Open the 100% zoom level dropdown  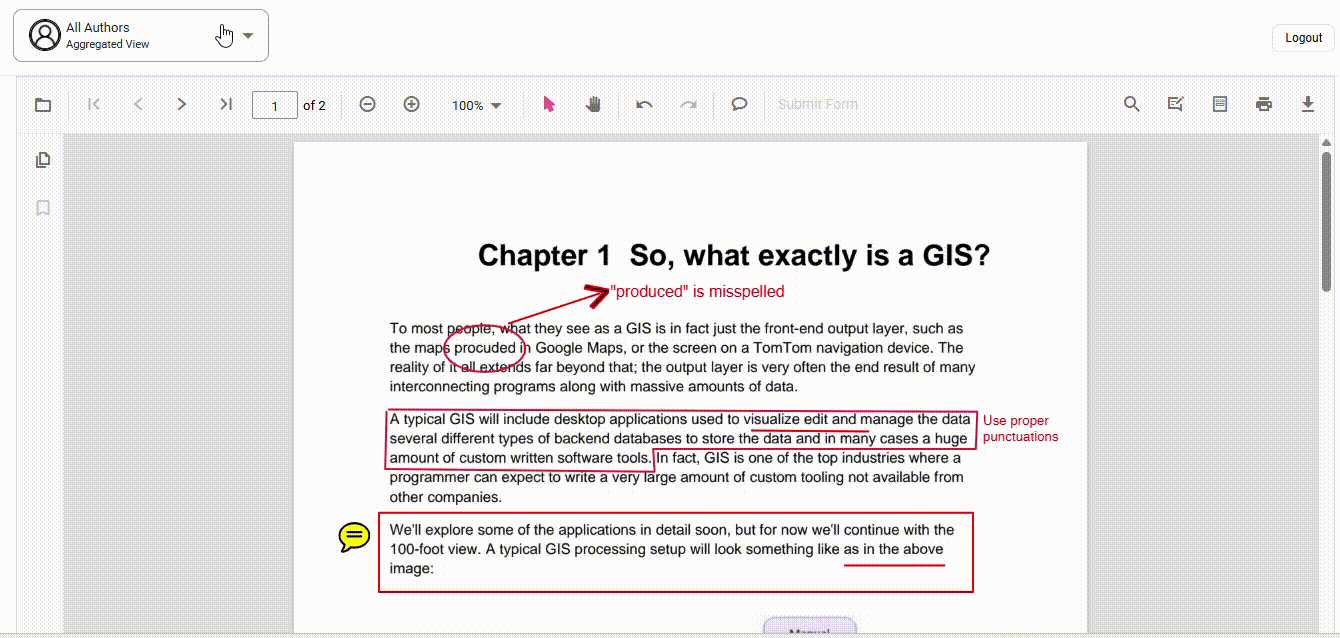[476, 104]
